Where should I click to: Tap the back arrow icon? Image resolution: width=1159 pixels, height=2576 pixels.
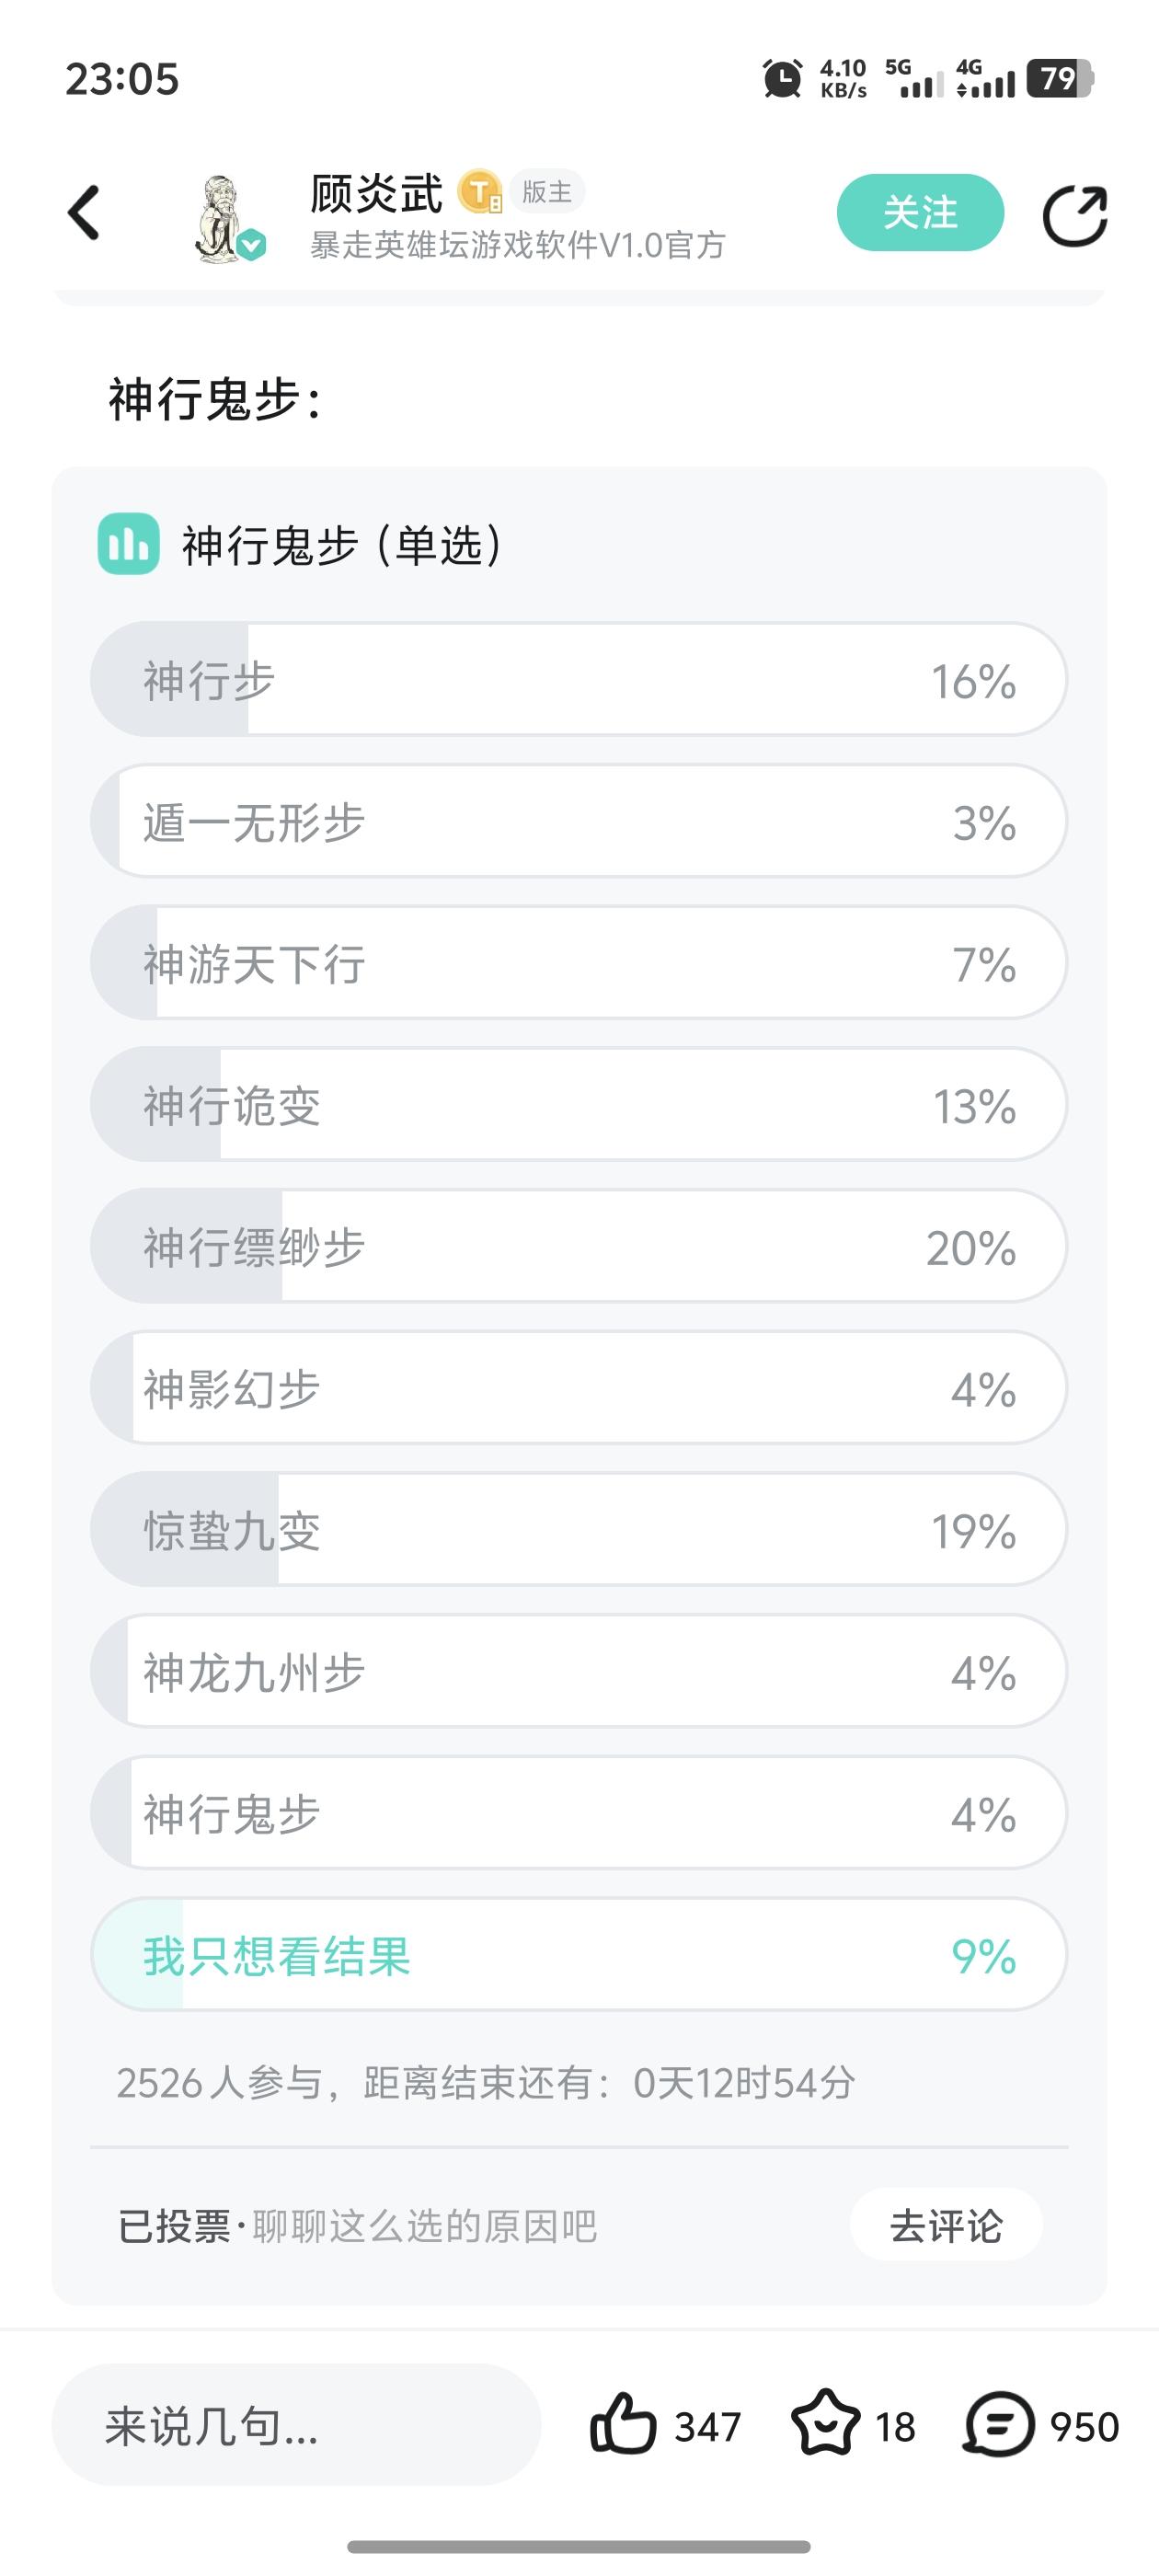(x=84, y=213)
